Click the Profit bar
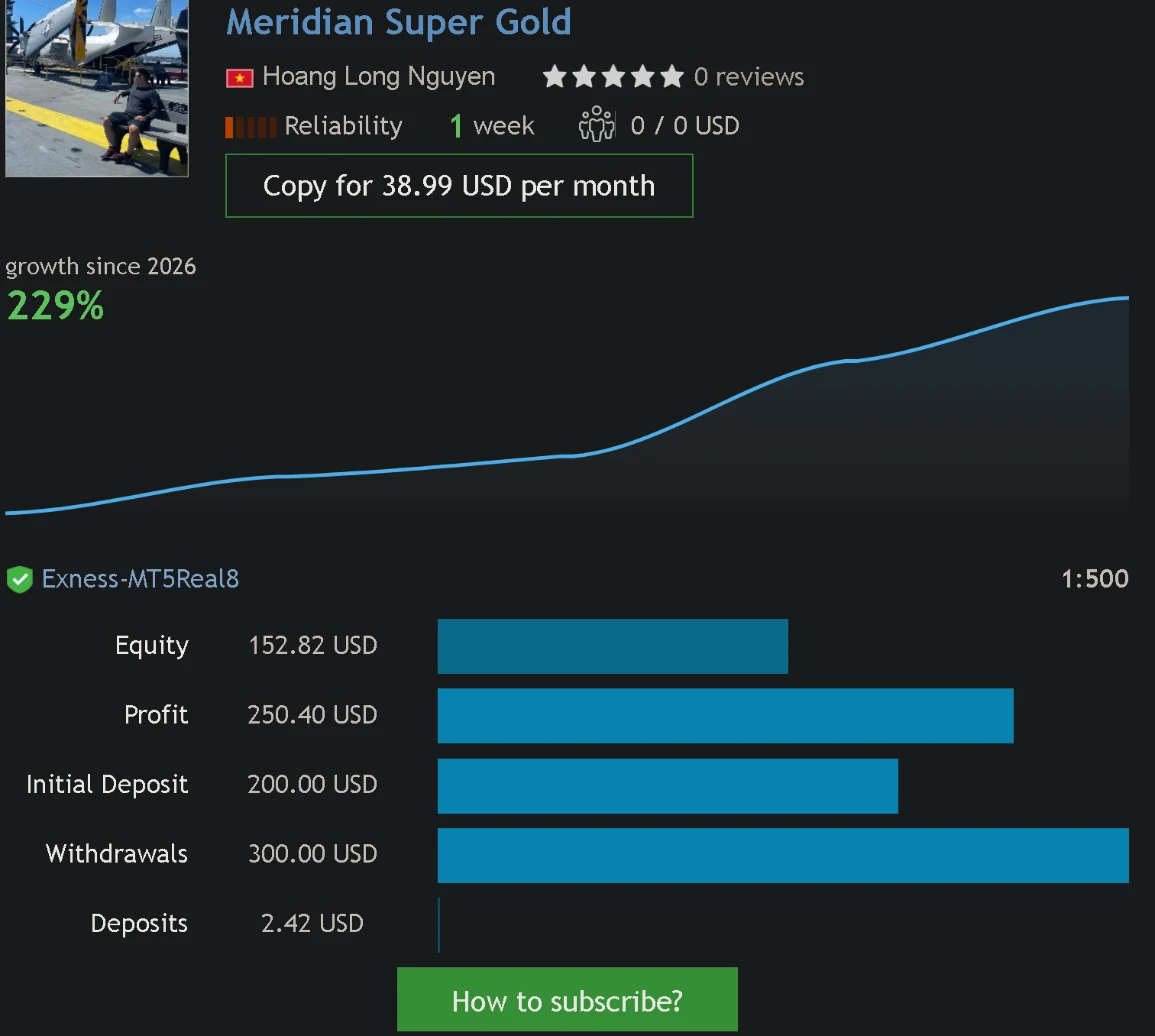 [726, 715]
